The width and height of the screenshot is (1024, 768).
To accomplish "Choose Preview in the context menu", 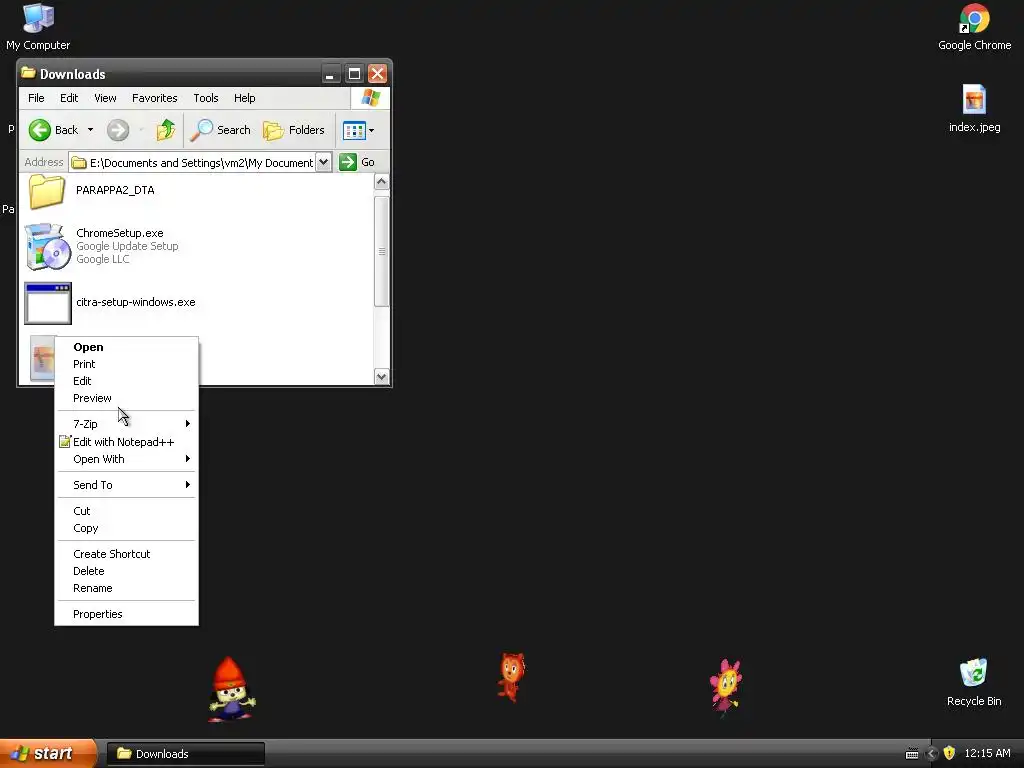I will (x=127, y=398).
